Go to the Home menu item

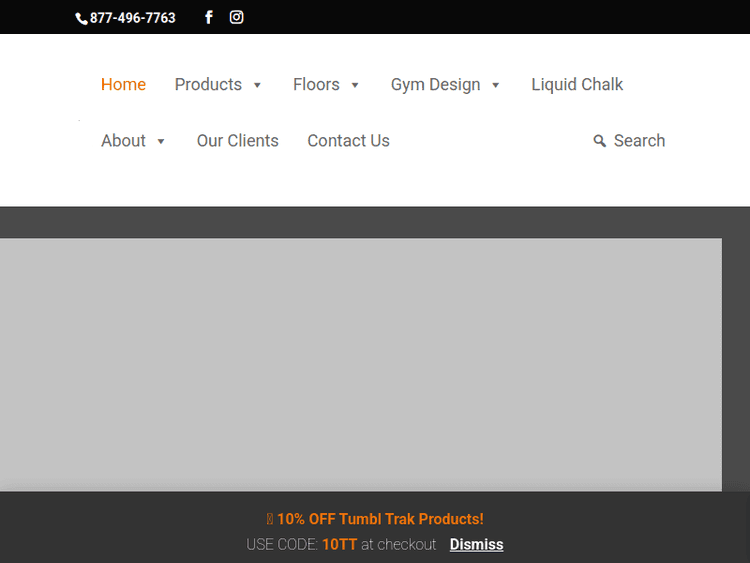123,85
